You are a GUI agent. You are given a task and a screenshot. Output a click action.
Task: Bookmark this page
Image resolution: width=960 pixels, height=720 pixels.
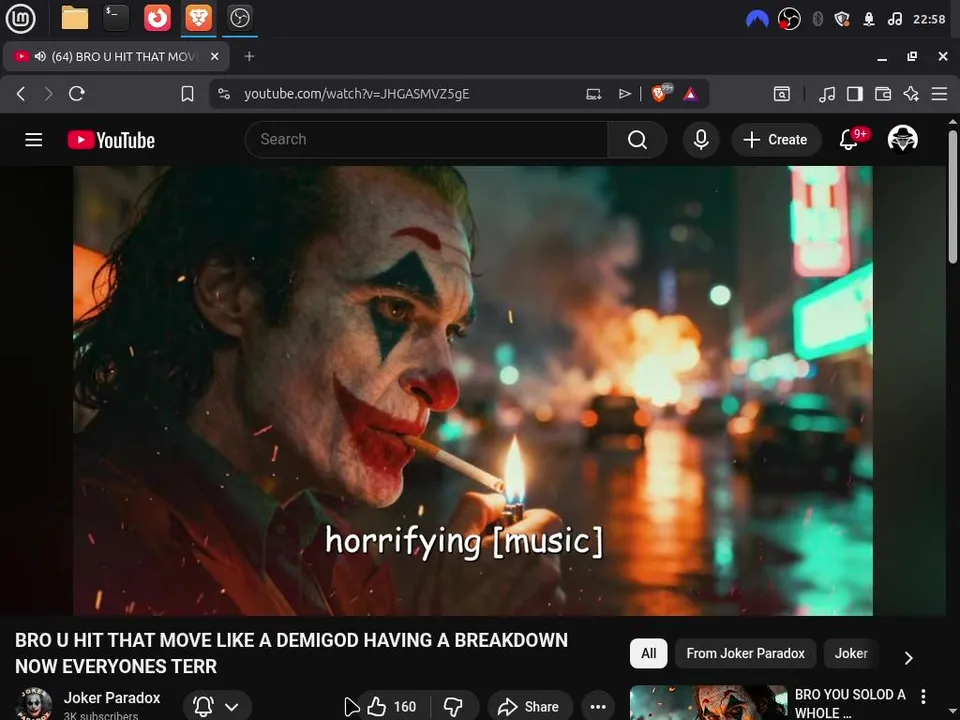[x=187, y=94]
